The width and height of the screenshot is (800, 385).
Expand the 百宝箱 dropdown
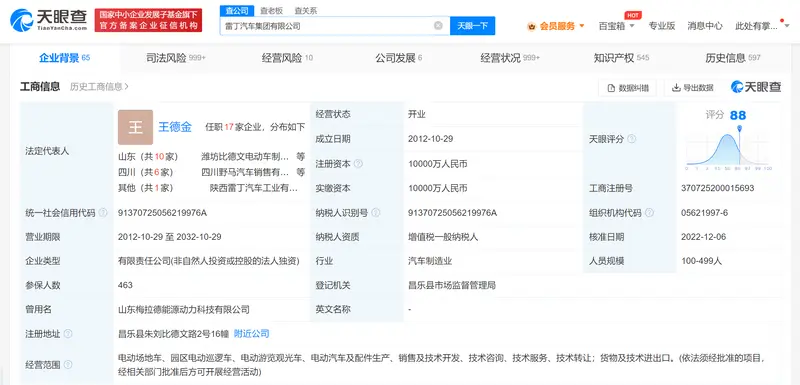pyautogui.click(x=616, y=26)
